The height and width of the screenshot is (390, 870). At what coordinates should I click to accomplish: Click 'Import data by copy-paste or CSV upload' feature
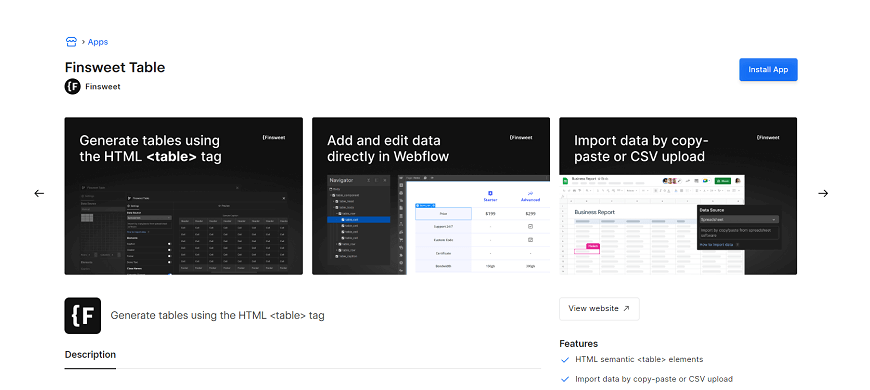[654, 379]
